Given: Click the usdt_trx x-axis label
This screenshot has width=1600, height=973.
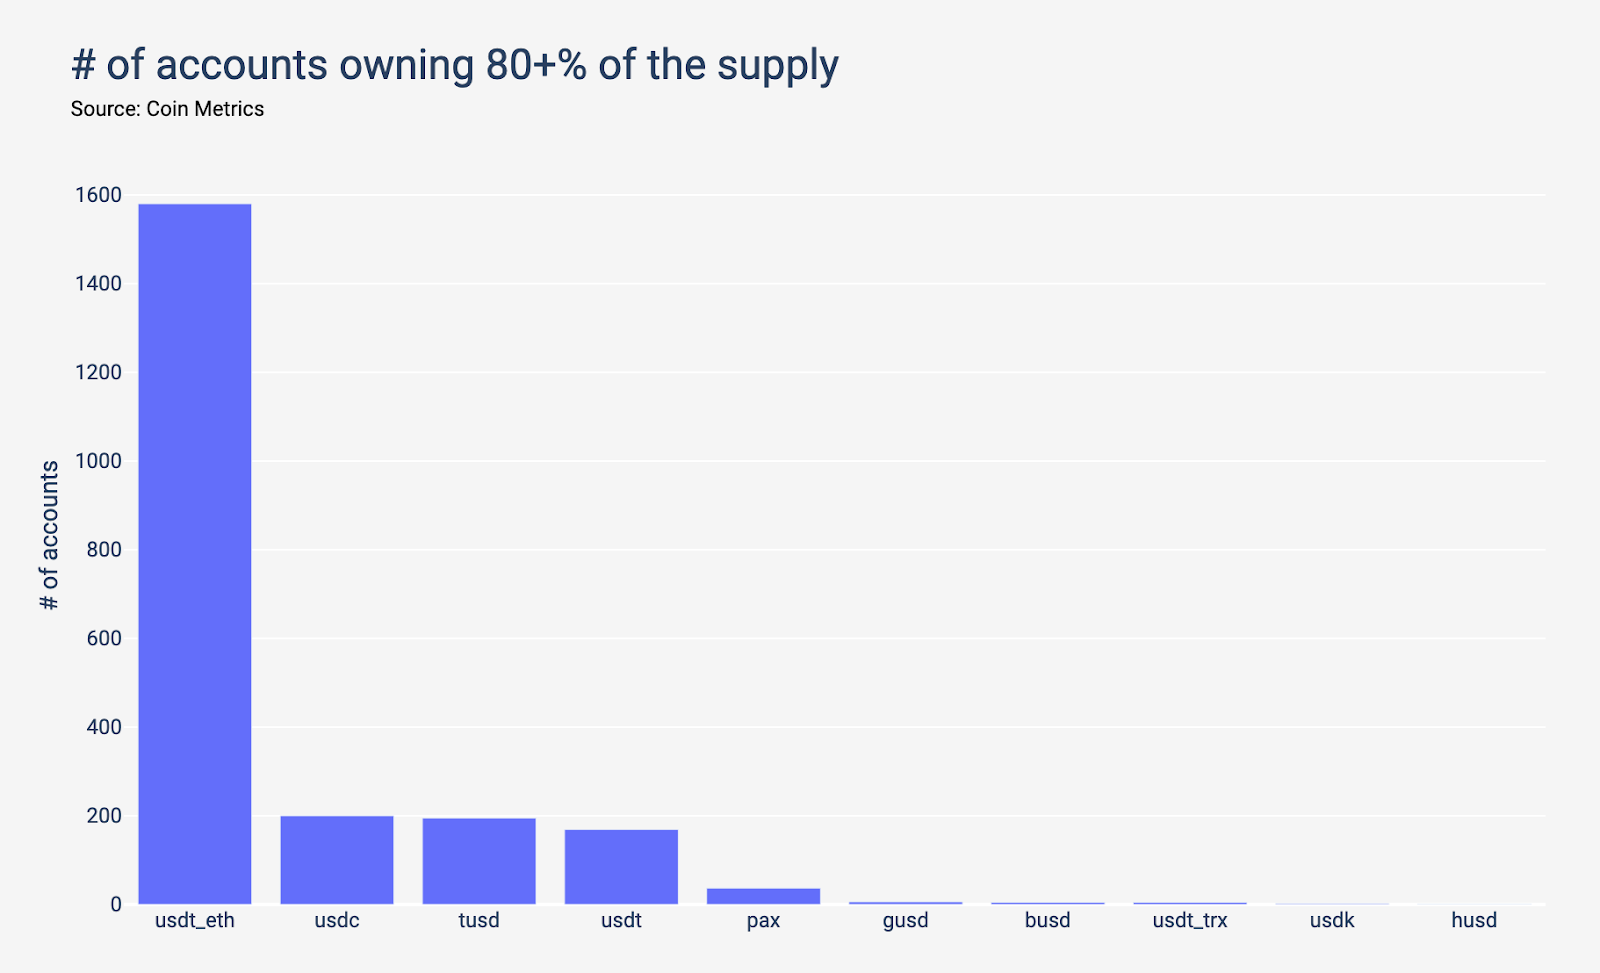Looking at the screenshot, I should [1190, 921].
